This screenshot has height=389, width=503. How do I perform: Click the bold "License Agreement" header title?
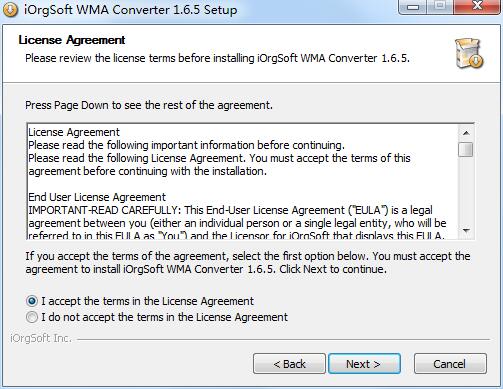click(x=72, y=40)
